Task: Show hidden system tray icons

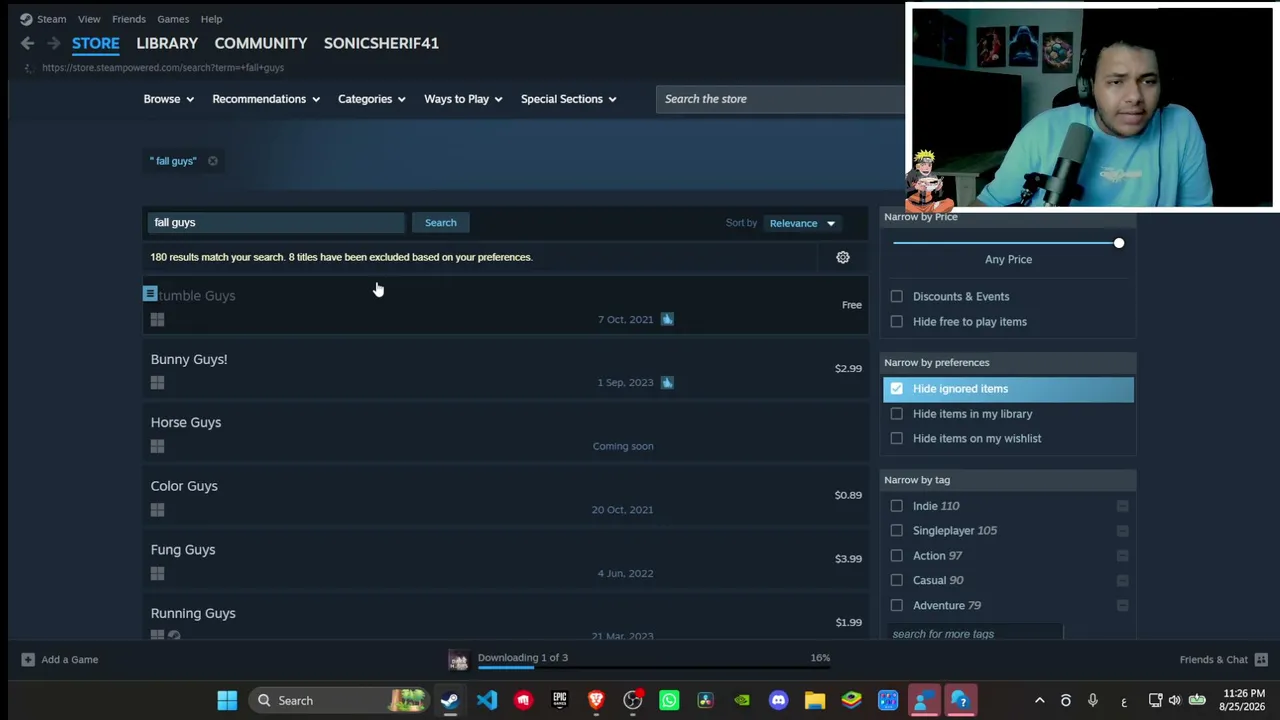Action: tap(1039, 701)
